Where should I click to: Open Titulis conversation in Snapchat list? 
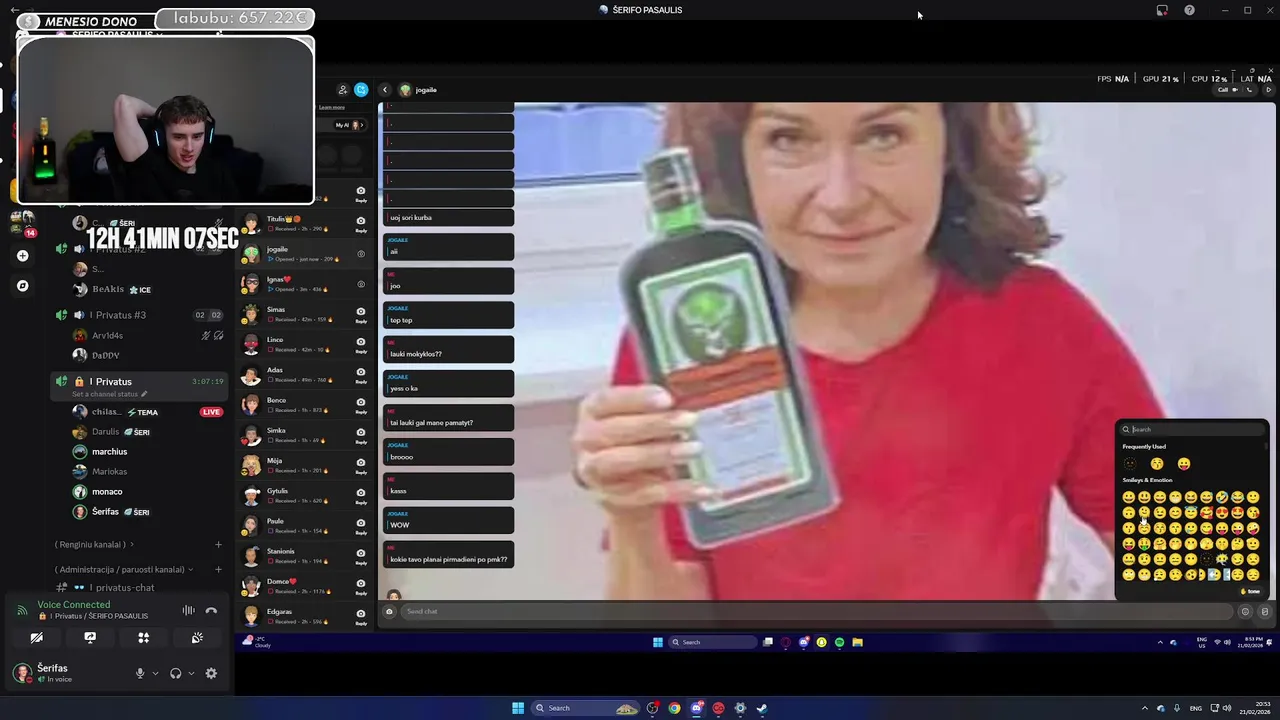[305, 223]
